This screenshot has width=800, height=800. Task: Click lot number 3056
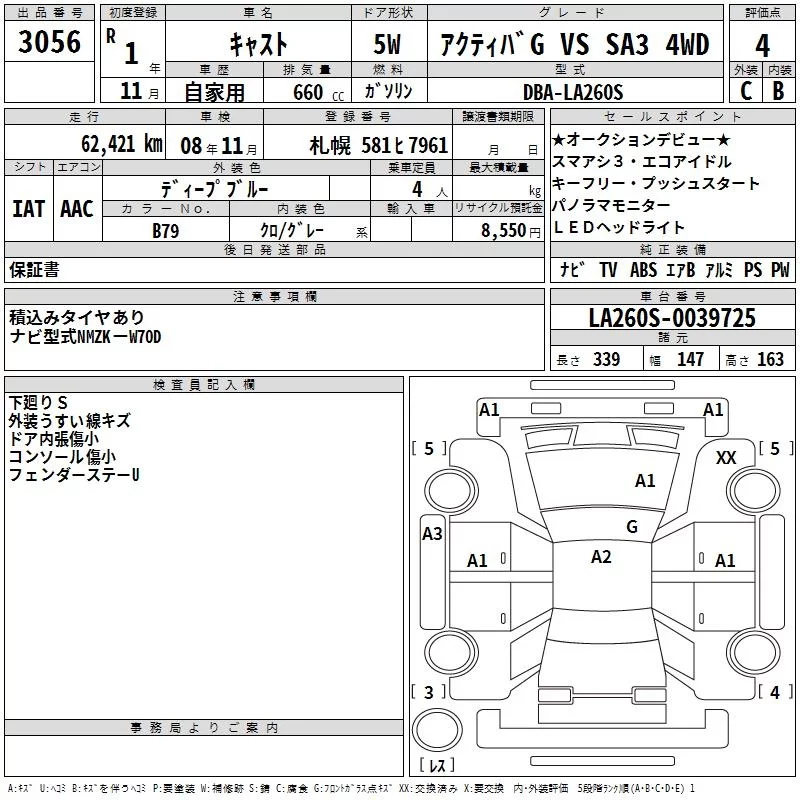(x=48, y=43)
